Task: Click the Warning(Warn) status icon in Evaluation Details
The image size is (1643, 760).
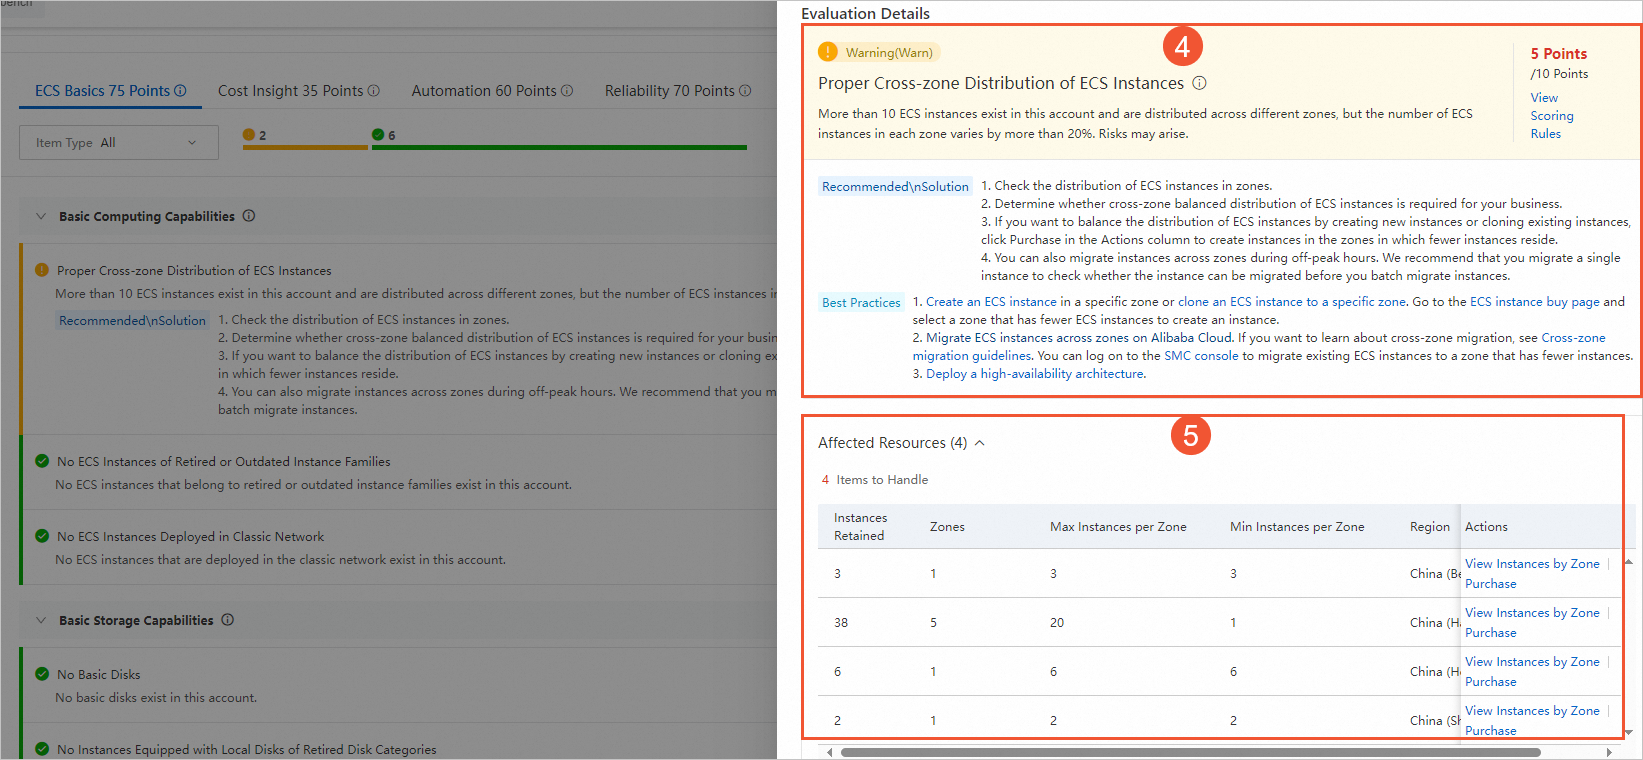Action: 828,52
